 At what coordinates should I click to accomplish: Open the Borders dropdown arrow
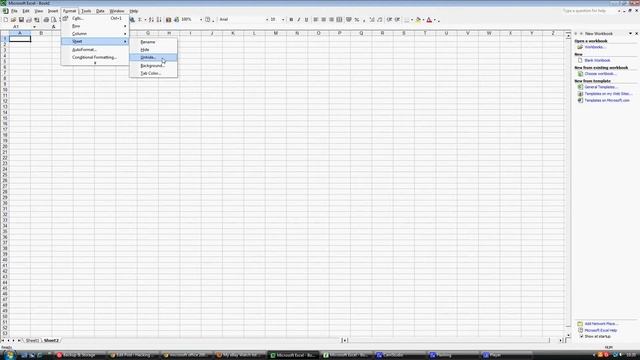click(x=412, y=20)
